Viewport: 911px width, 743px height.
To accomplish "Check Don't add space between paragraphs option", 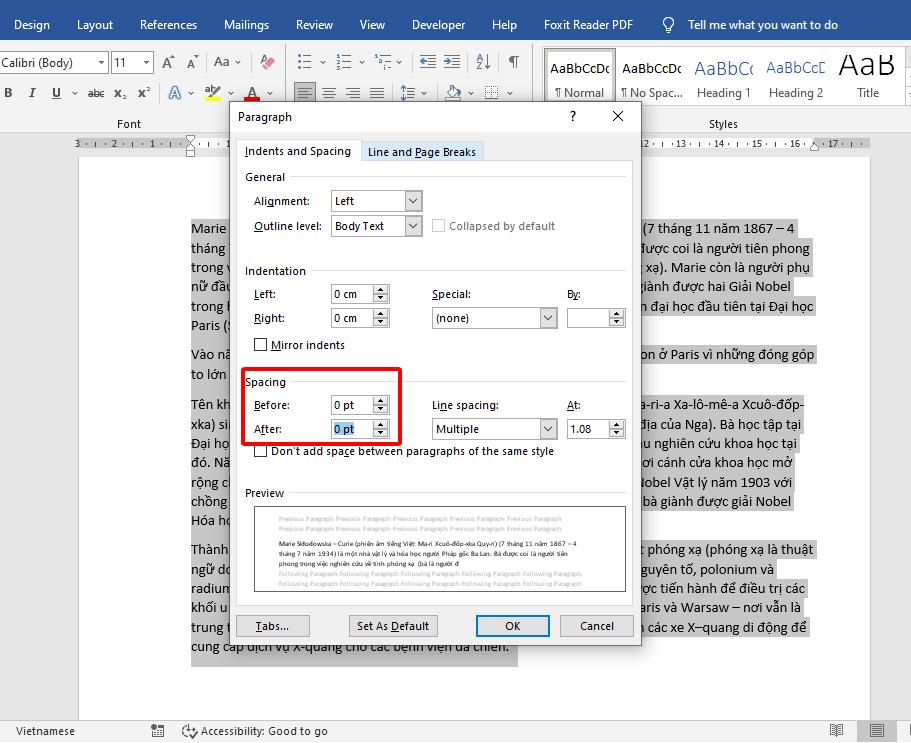I will 260,451.
